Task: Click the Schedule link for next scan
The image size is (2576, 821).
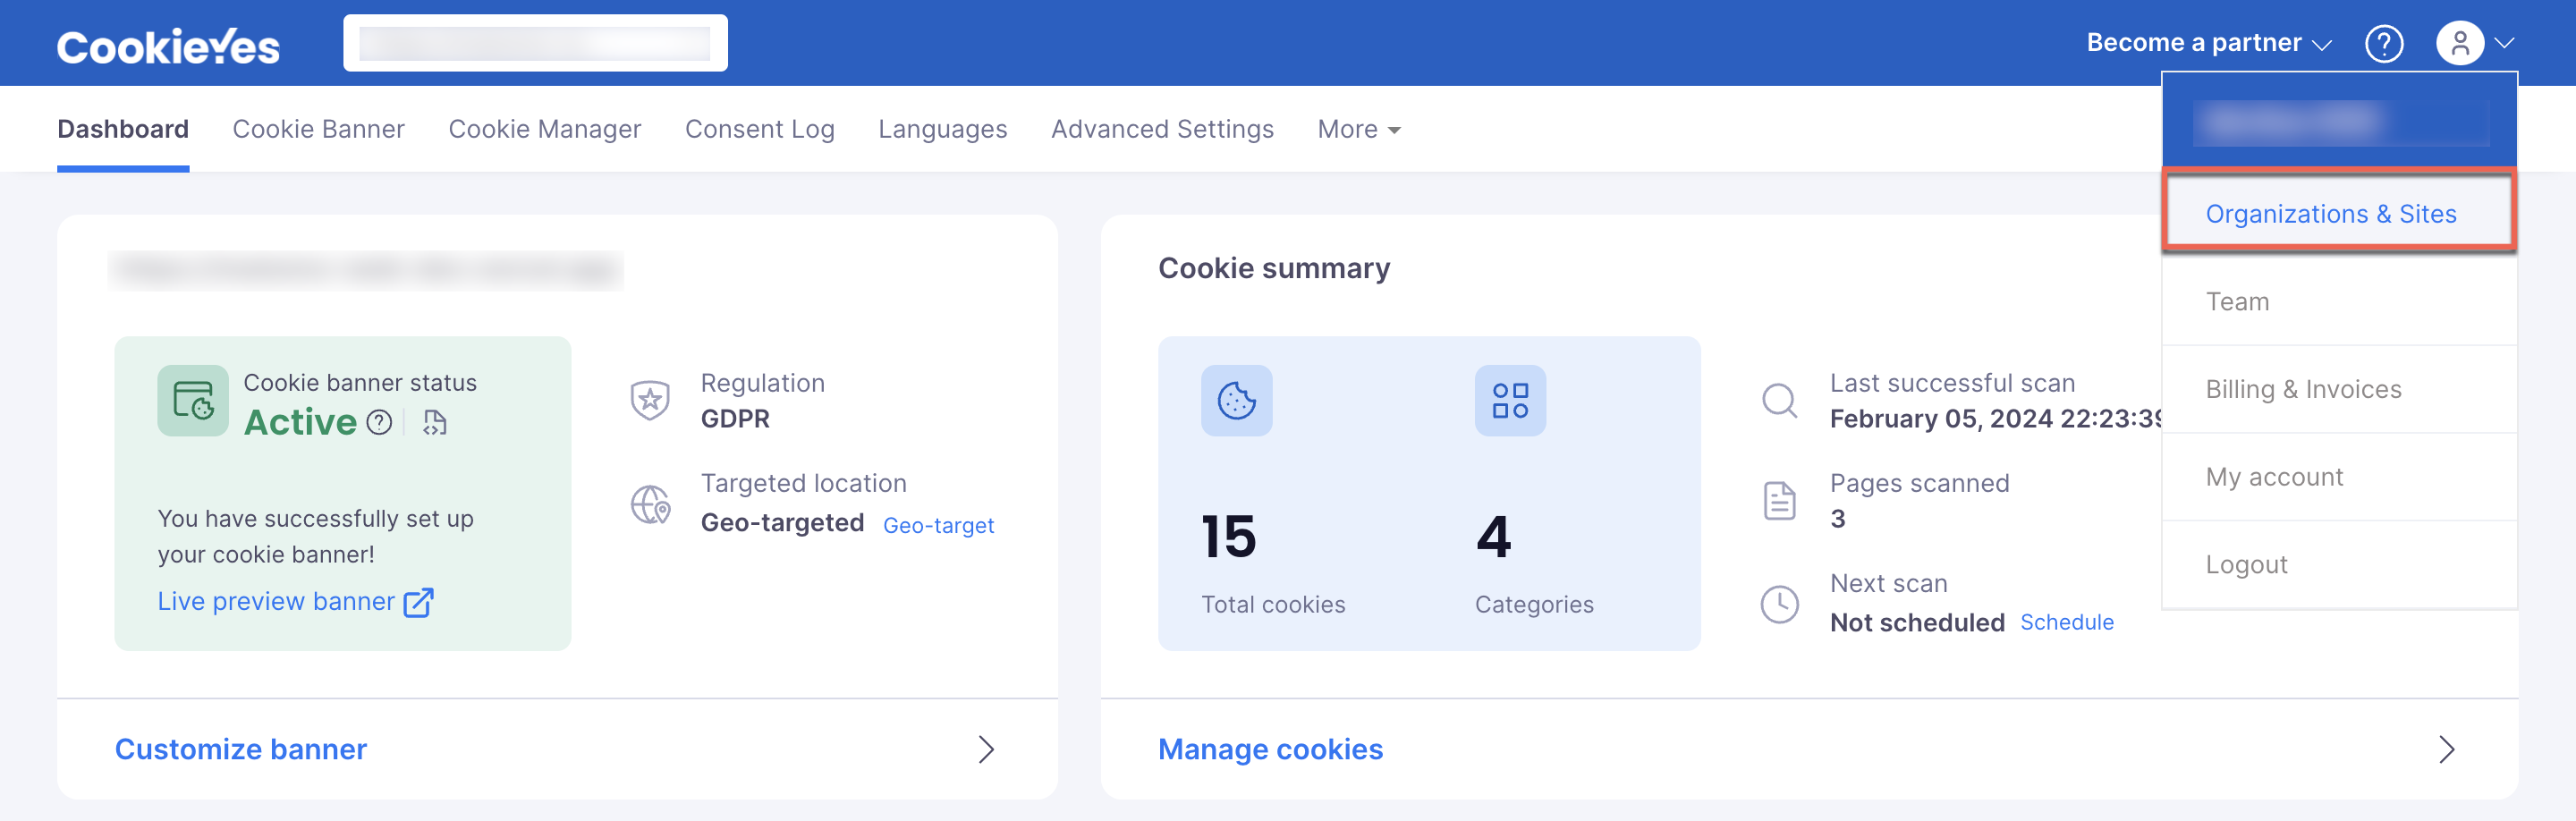Action: pyautogui.click(x=2067, y=622)
